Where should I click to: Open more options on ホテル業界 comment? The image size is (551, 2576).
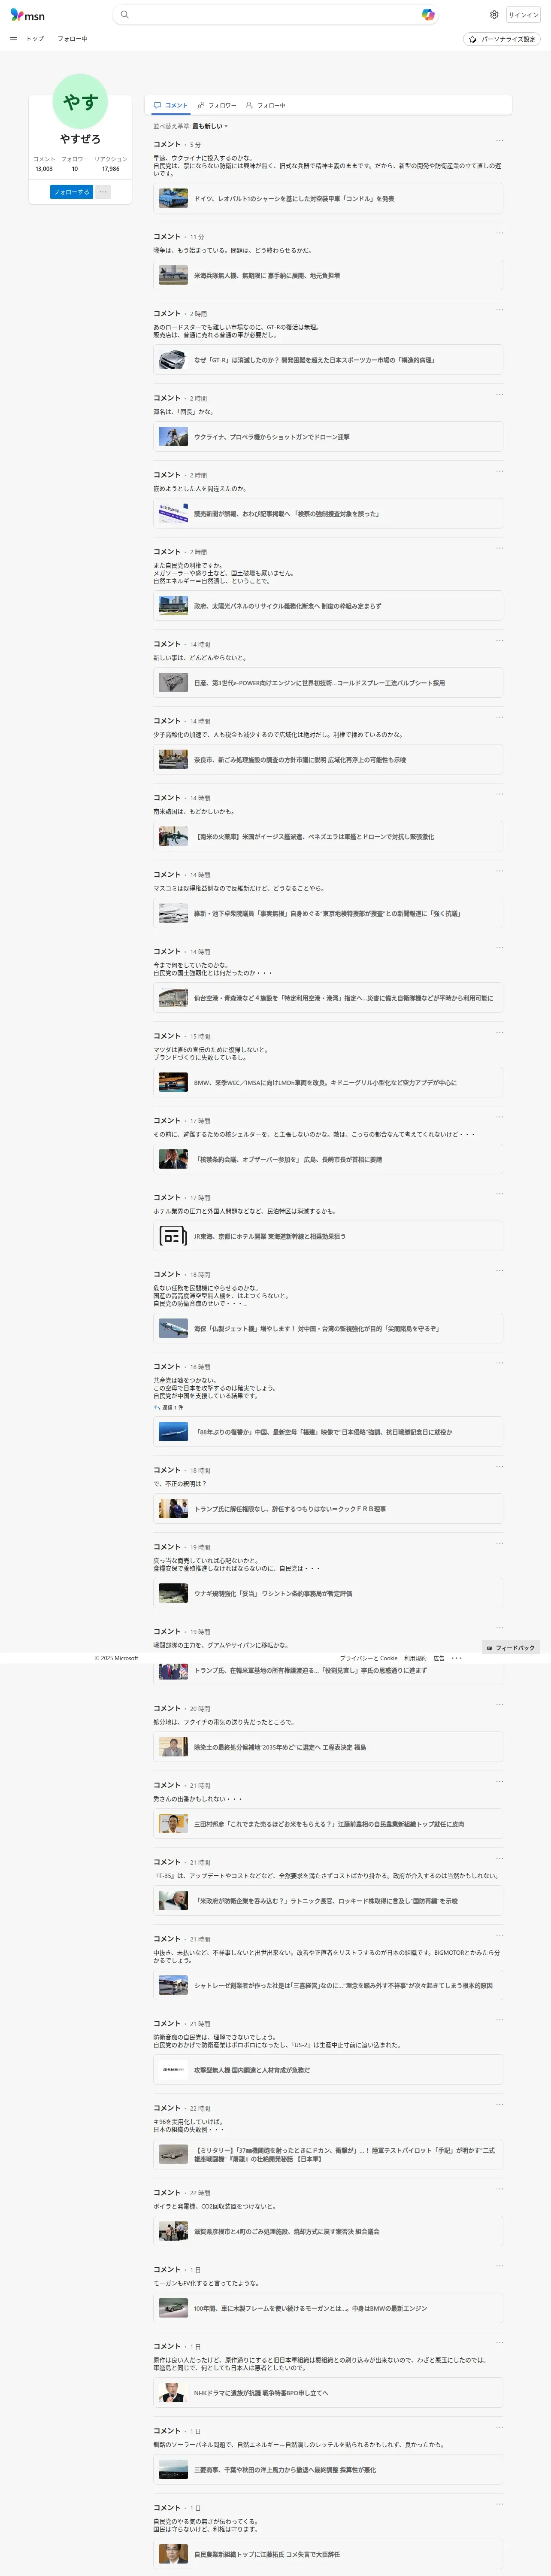coord(499,1194)
